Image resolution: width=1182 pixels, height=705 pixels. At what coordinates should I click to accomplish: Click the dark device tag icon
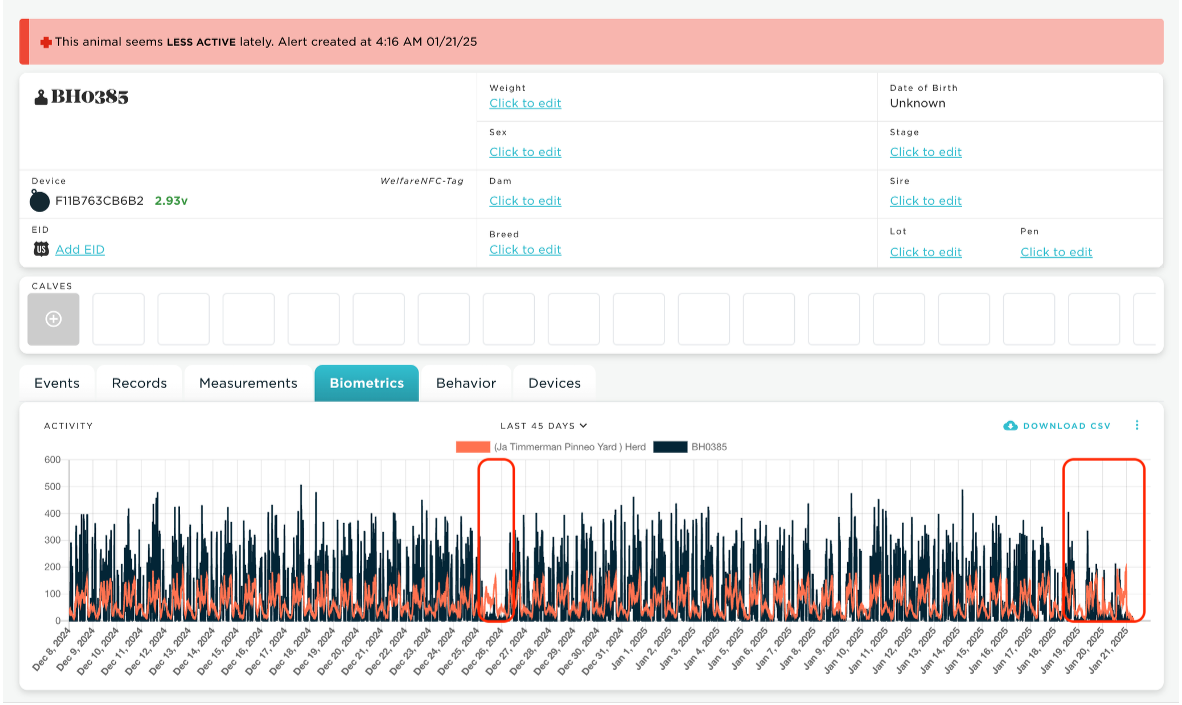coord(40,201)
